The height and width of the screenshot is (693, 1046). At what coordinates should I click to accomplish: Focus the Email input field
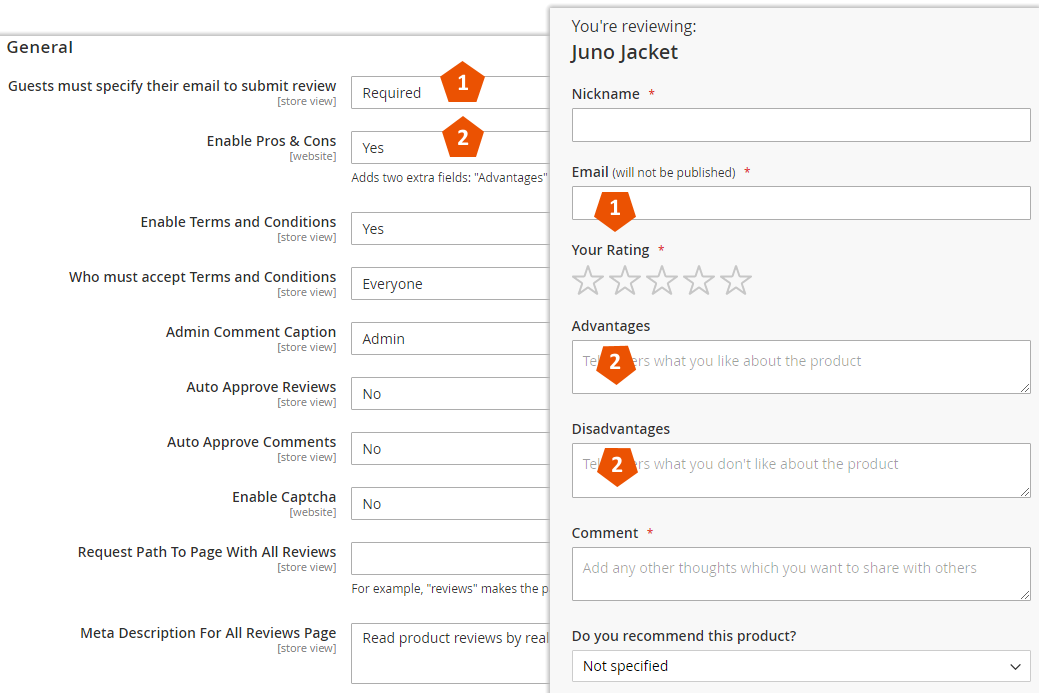tap(801, 203)
